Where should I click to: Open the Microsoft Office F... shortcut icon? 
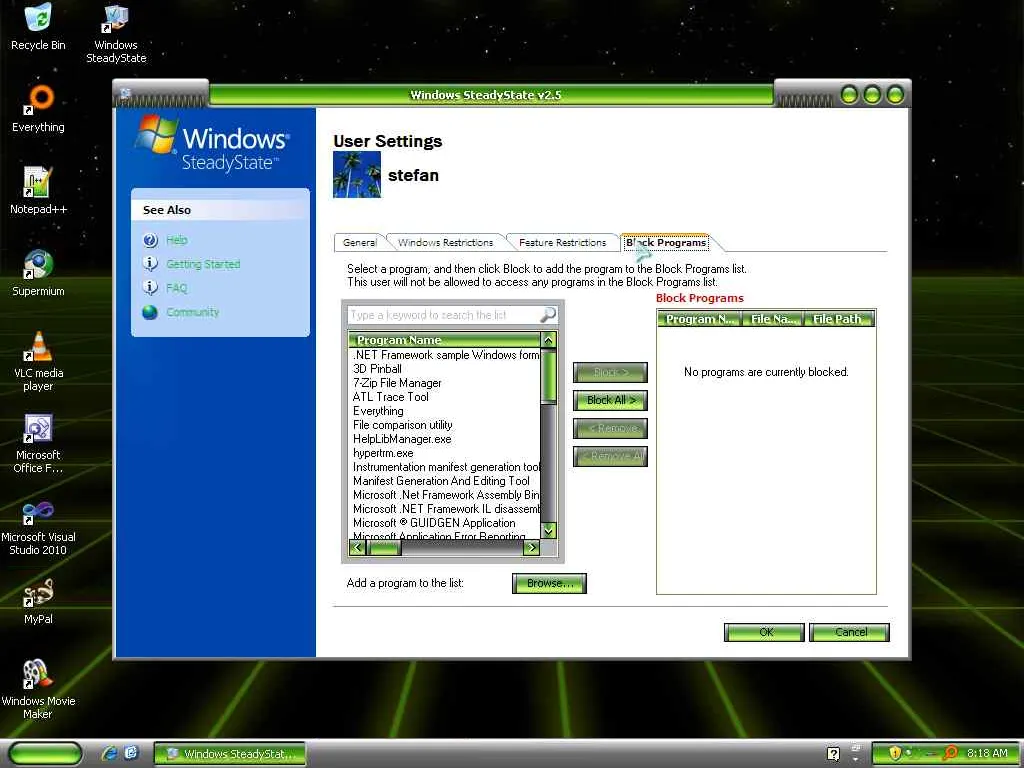tap(39, 443)
